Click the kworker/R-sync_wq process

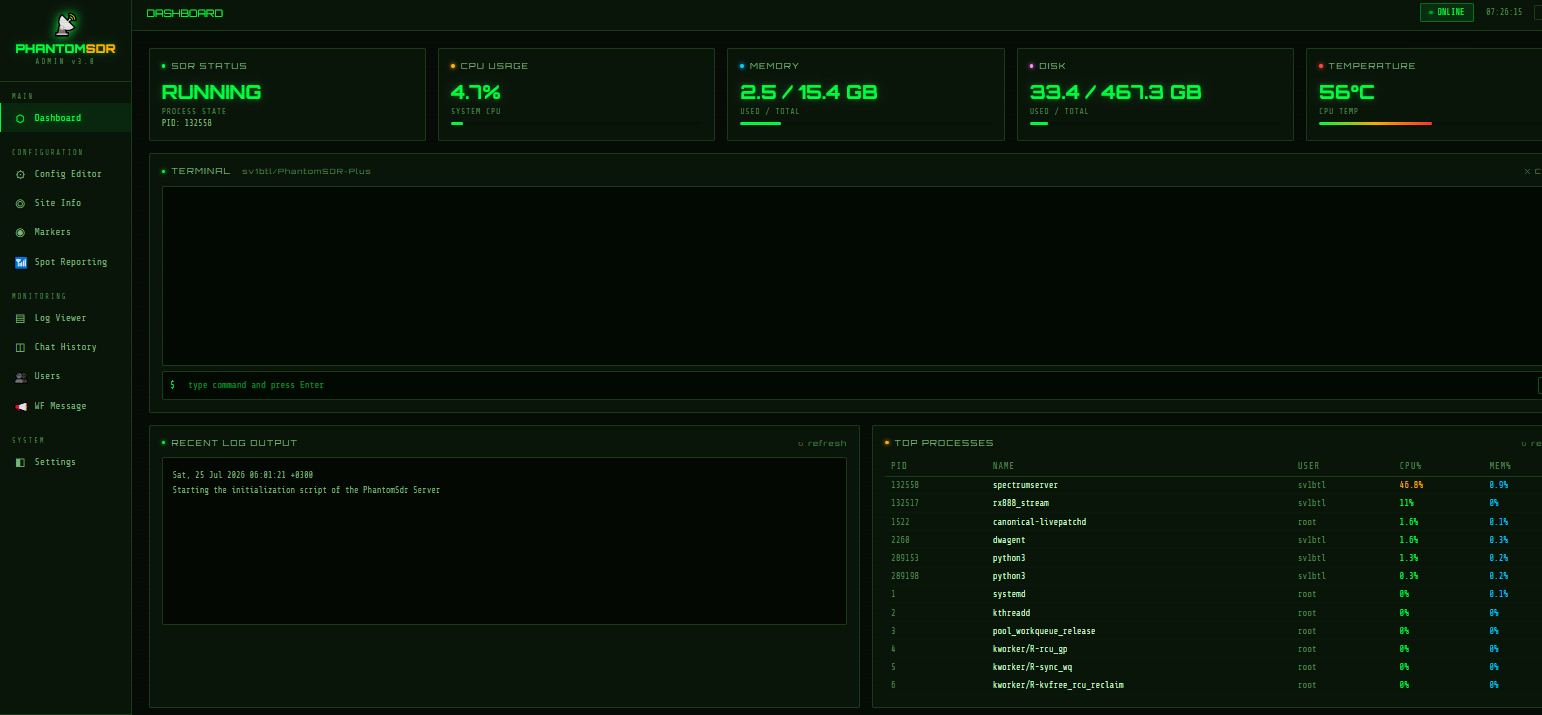pos(1032,667)
